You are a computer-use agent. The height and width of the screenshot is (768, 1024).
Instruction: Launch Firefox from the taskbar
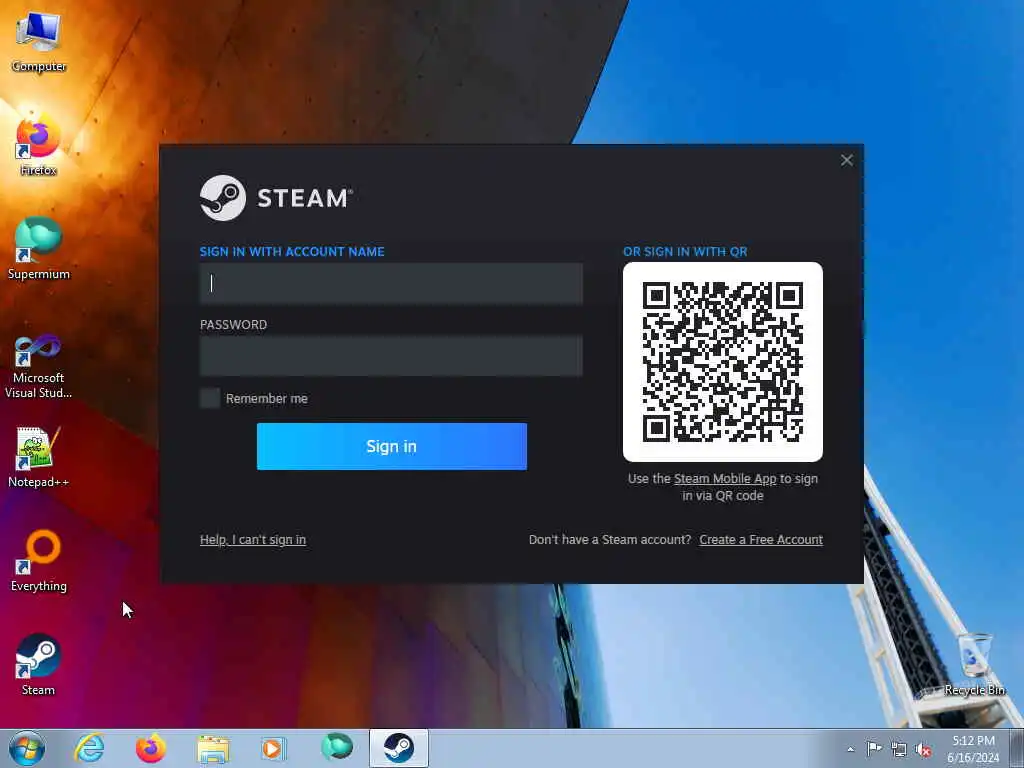[x=151, y=748]
